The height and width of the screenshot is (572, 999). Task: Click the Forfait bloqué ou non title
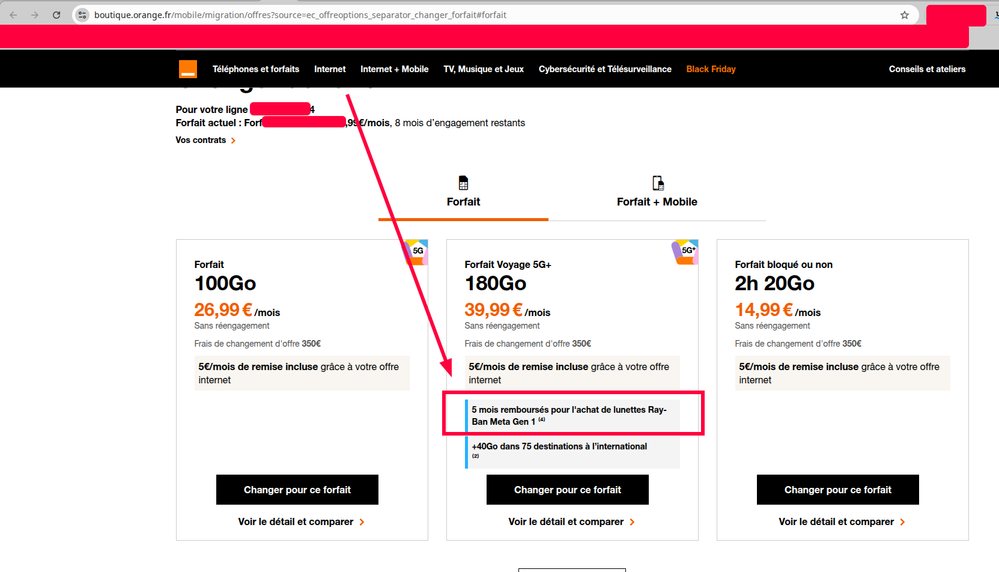point(784,264)
